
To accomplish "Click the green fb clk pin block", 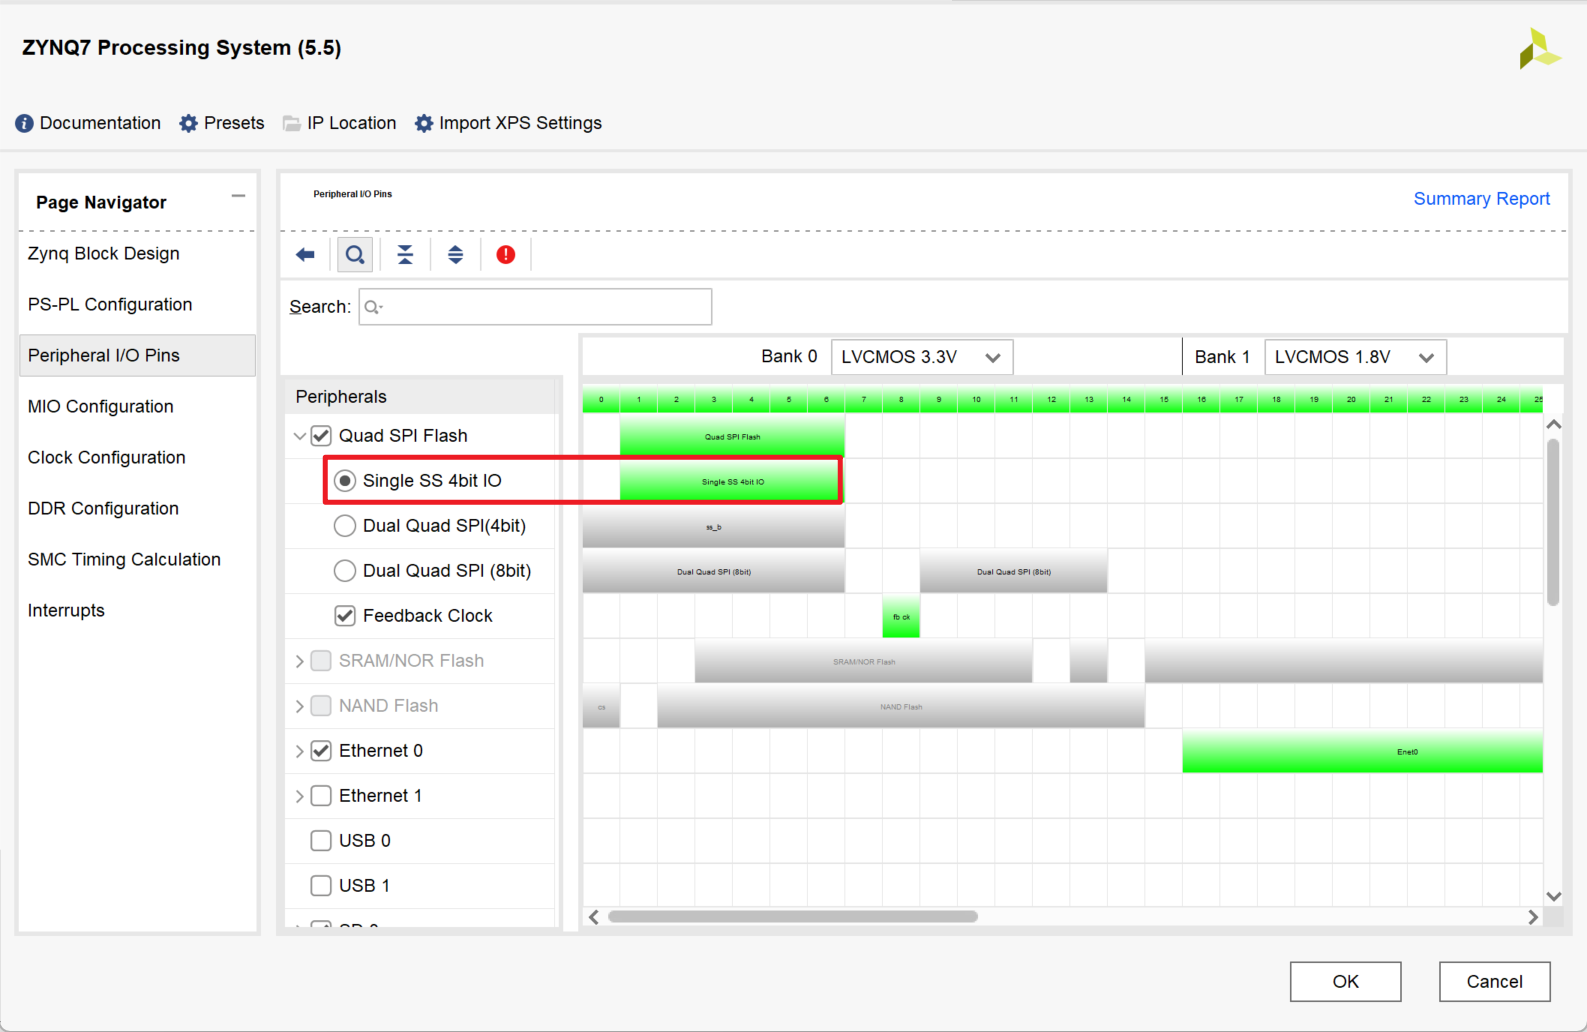I will 901,616.
